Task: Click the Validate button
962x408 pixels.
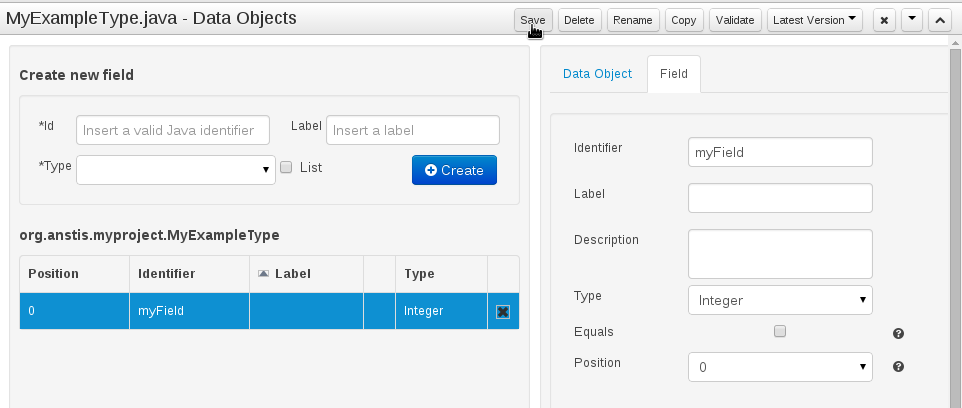Action: pos(734,20)
